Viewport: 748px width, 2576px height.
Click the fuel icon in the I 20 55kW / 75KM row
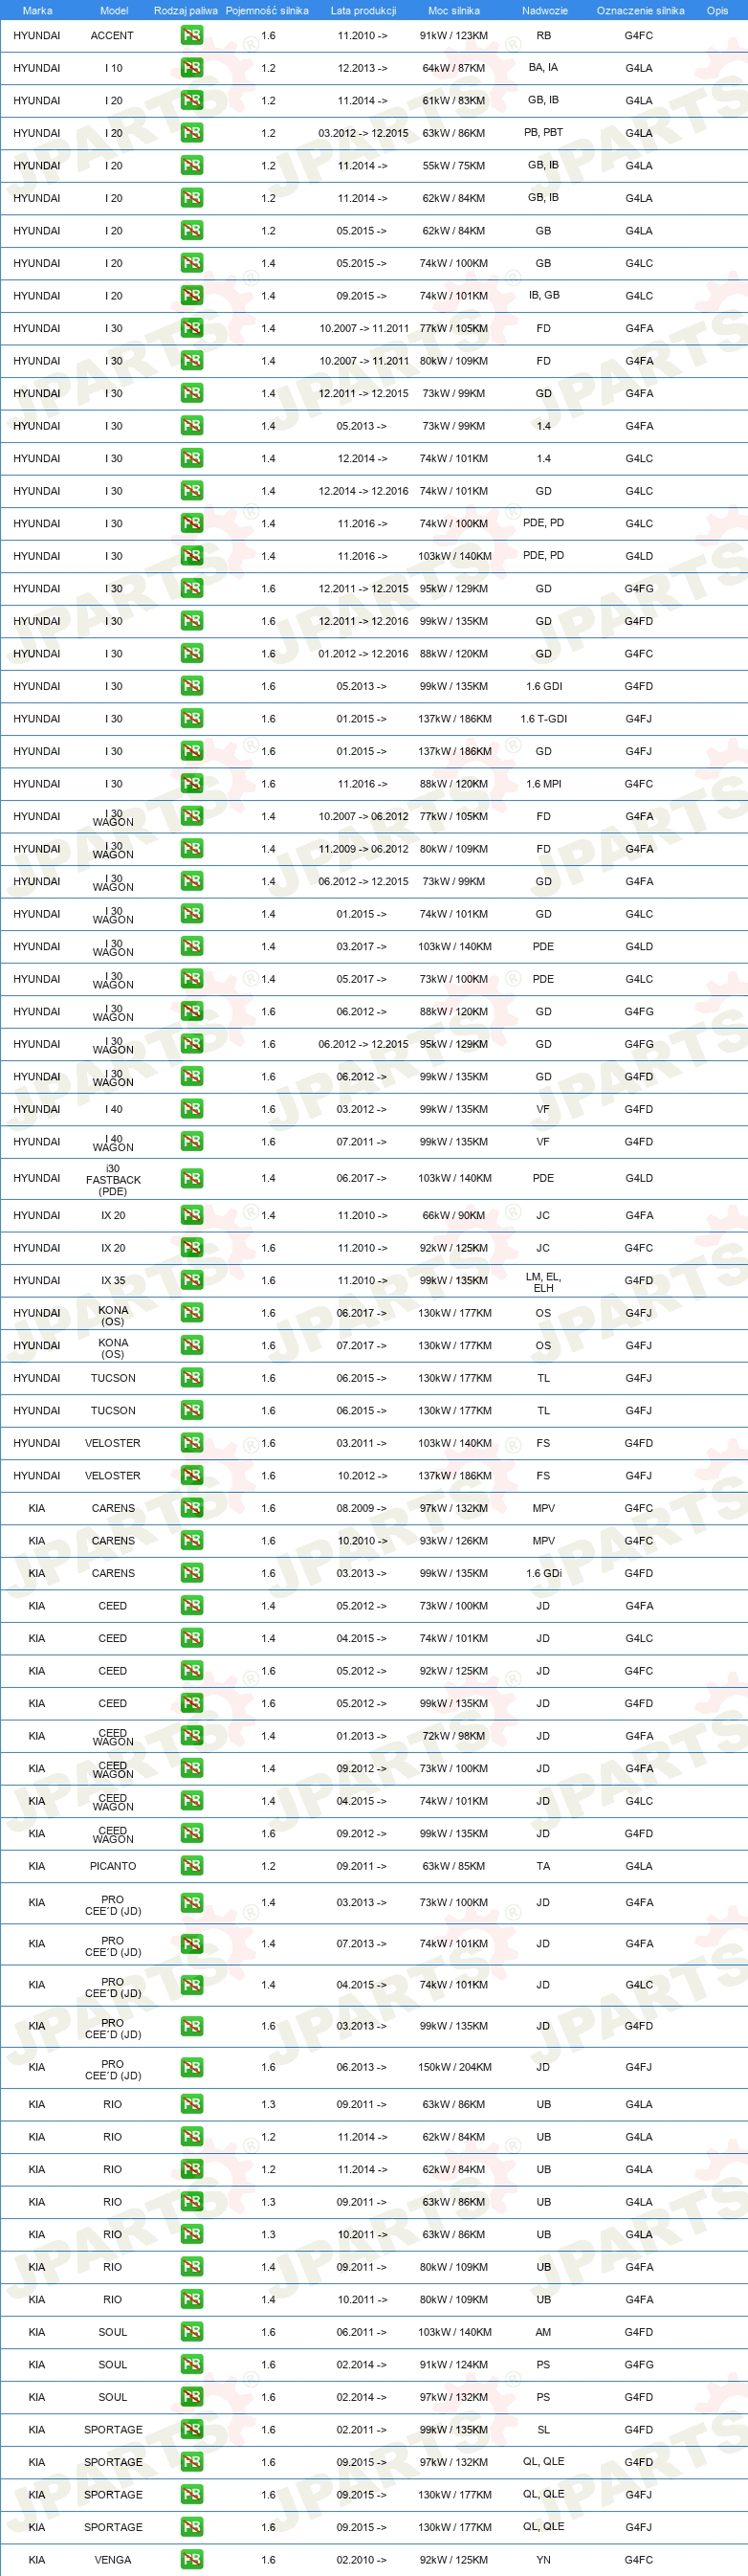191,165
